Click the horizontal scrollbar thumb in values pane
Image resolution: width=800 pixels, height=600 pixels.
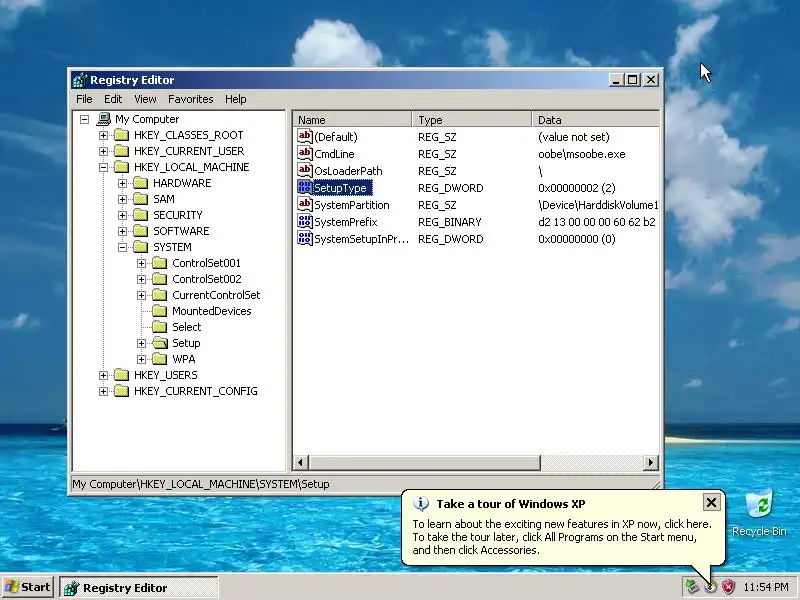(x=424, y=463)
